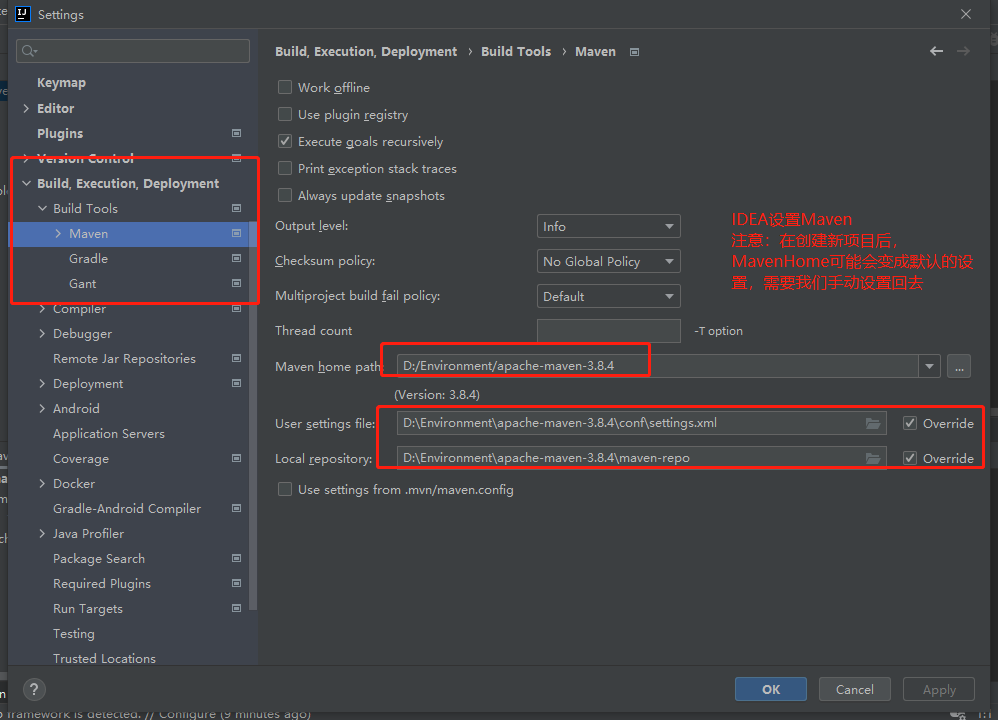The image size is (998, 720).
Task: Click the project icon on Remote Jar Repositories row
Action: 236,358
